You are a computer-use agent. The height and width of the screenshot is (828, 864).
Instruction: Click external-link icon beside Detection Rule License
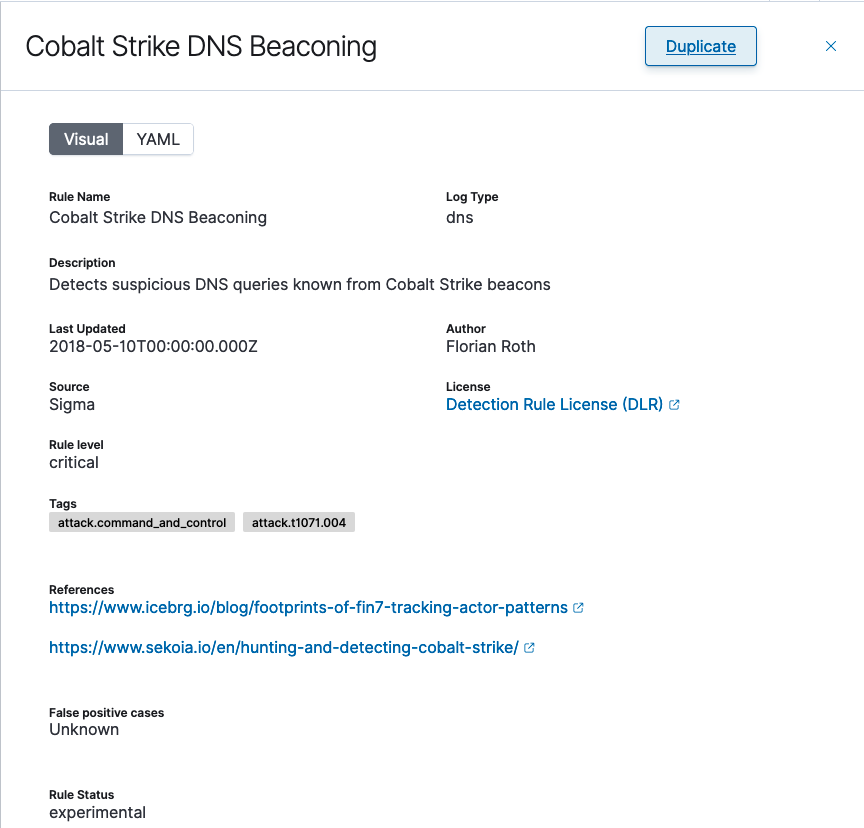[675, 405]
